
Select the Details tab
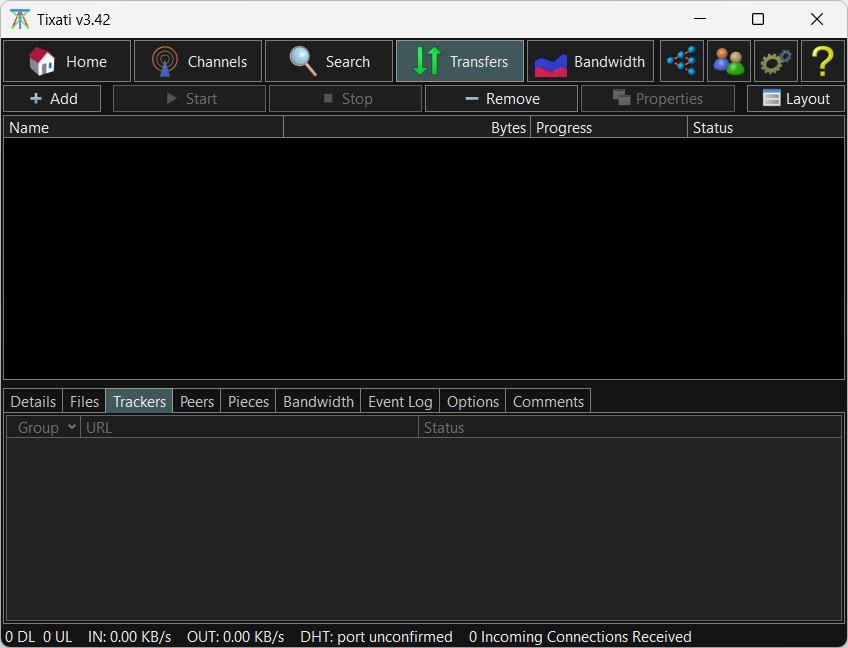(33, 401)
